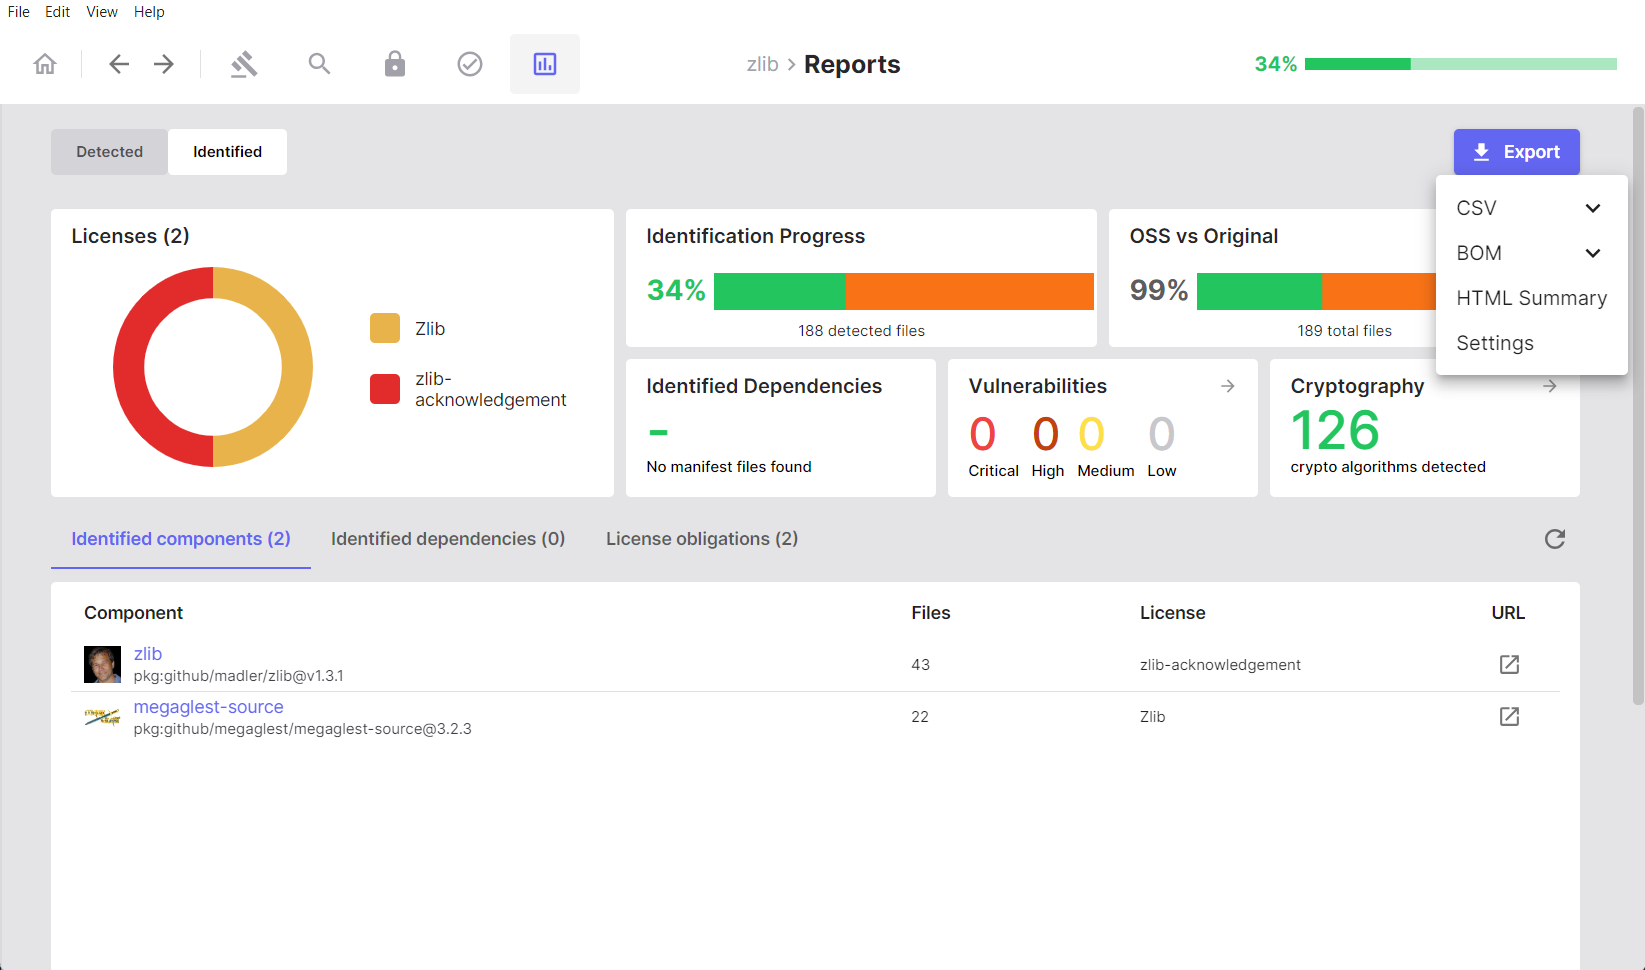Viewport: 1645px width, 970px height.
Task: Click the Critical vulnerabilities count
Action: coord(983,434)
